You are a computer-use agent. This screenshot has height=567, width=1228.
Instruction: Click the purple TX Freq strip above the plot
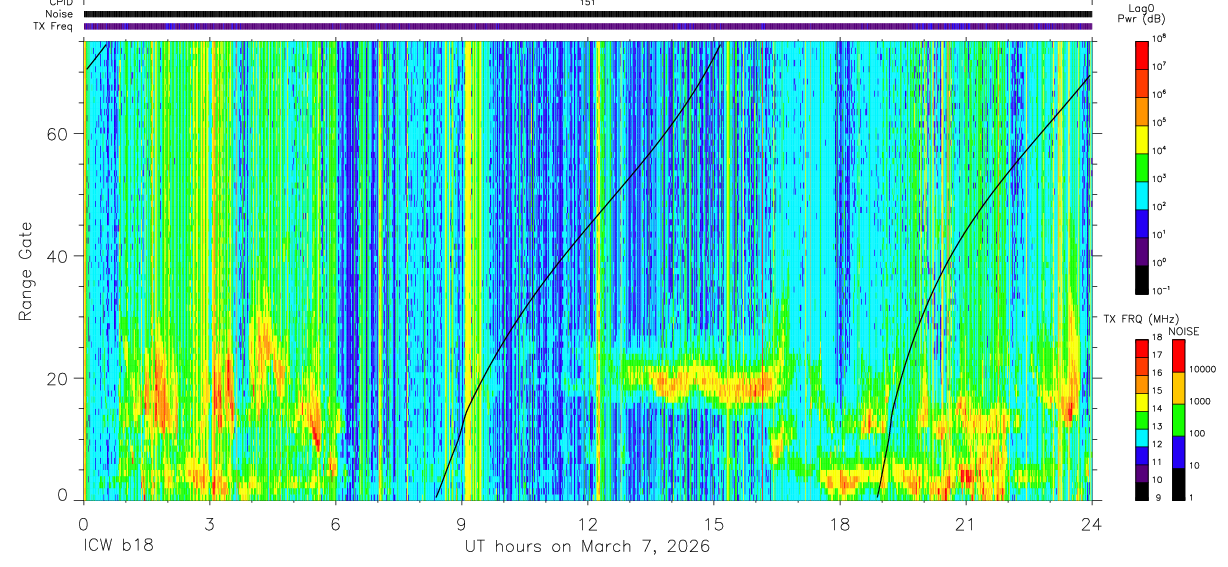(587, 26)
